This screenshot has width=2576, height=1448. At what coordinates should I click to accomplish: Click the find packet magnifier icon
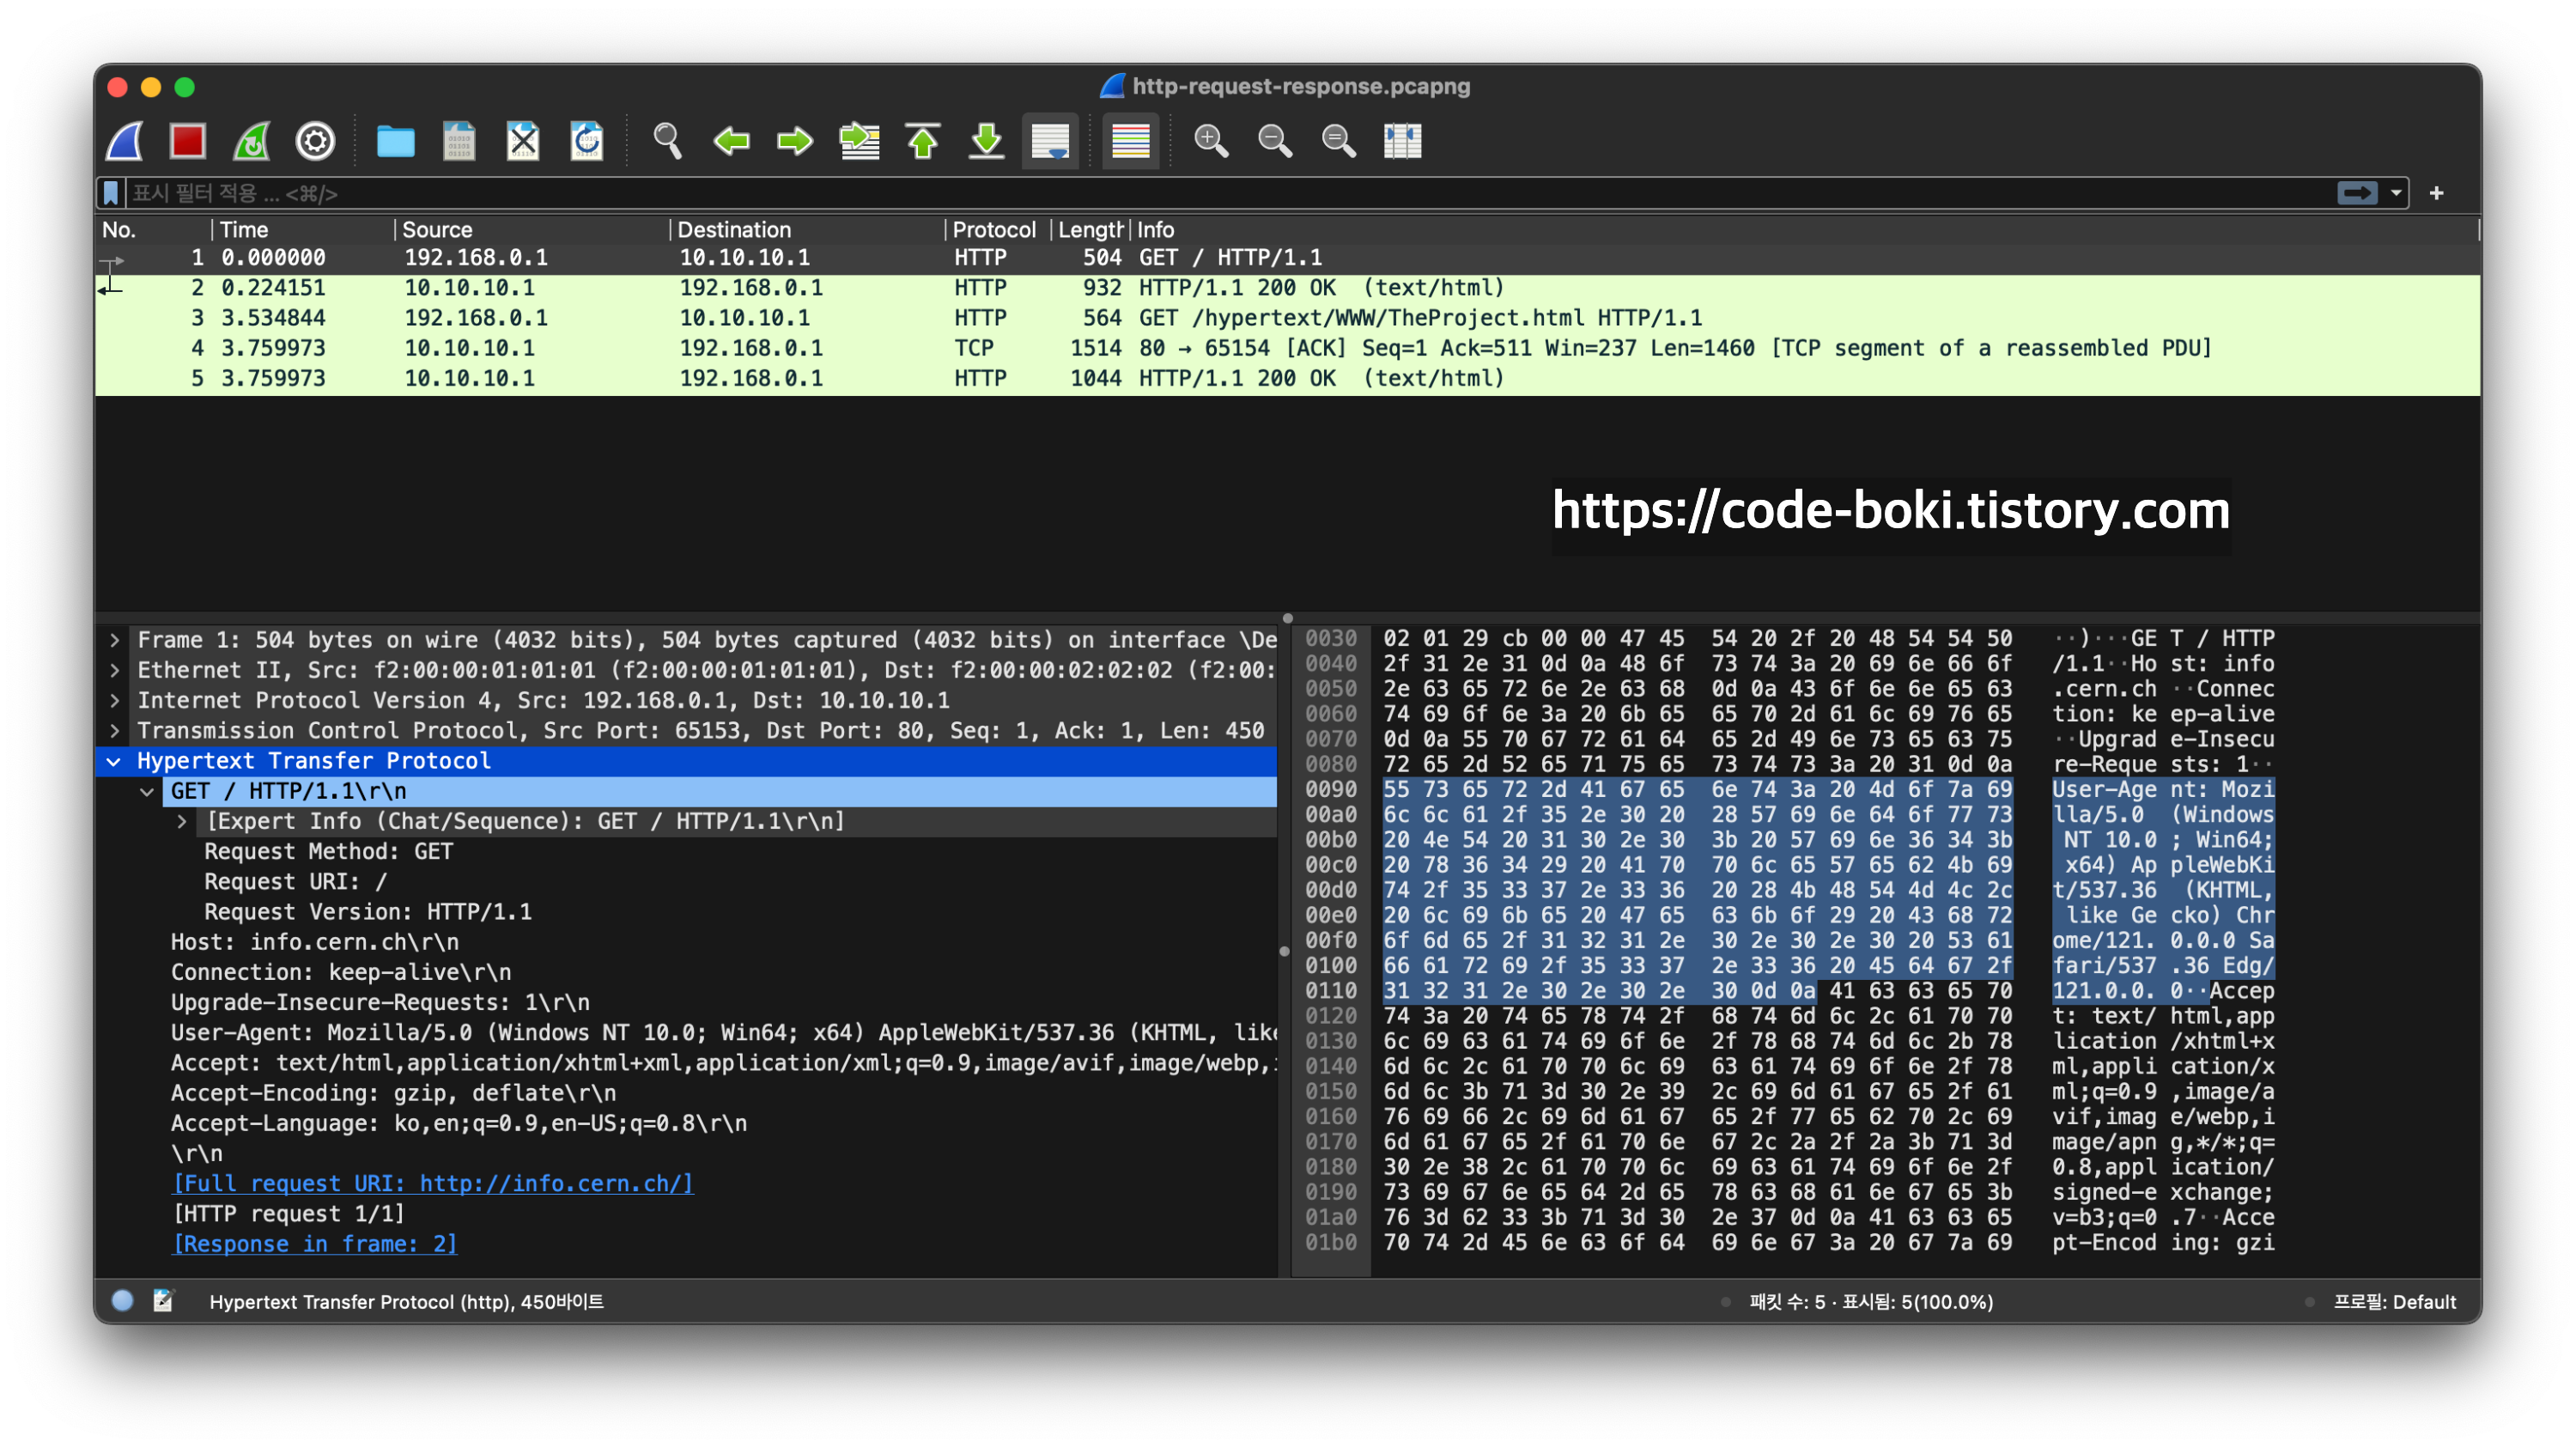pos(667,141)
